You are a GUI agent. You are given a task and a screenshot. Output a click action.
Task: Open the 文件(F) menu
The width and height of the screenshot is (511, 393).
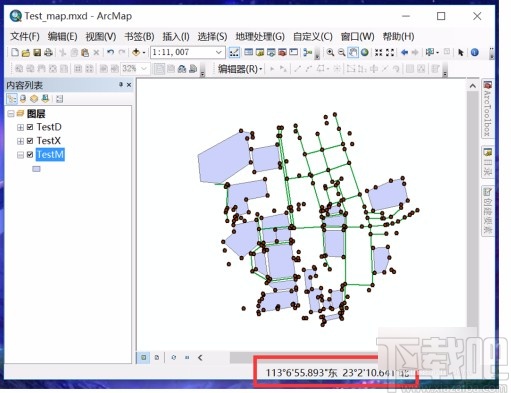pos(25,36)
